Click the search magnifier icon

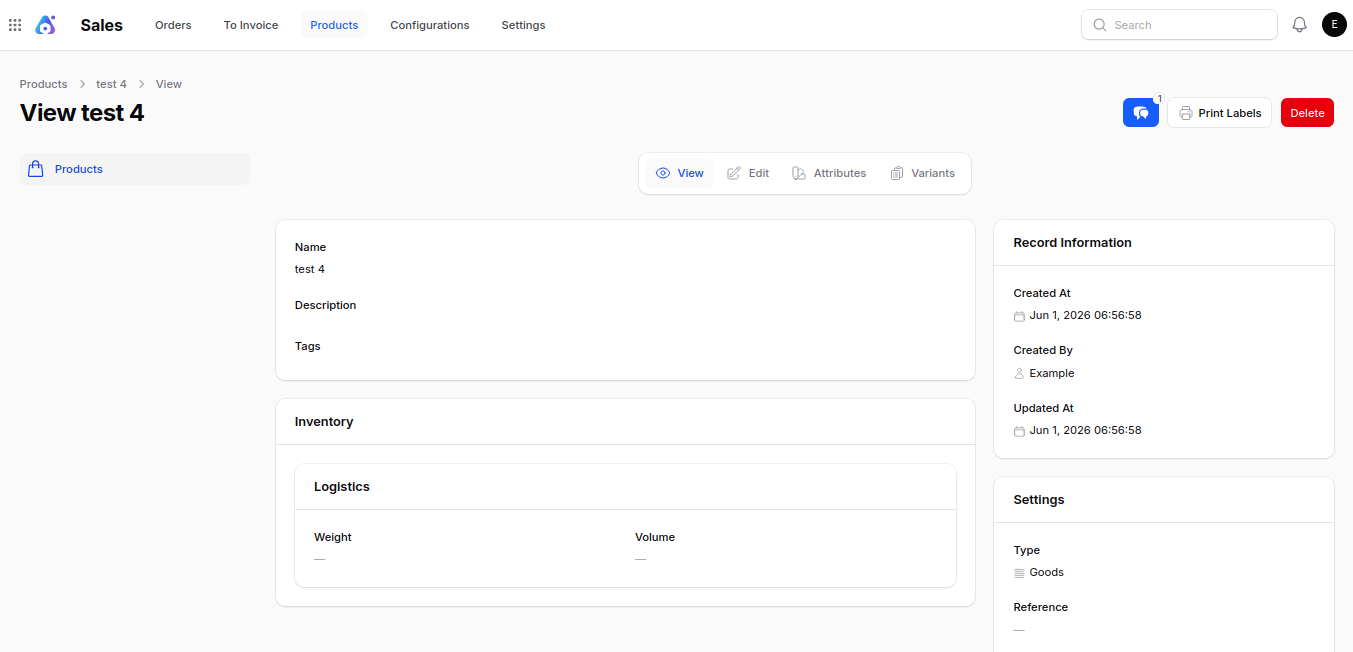[1100, 25]
